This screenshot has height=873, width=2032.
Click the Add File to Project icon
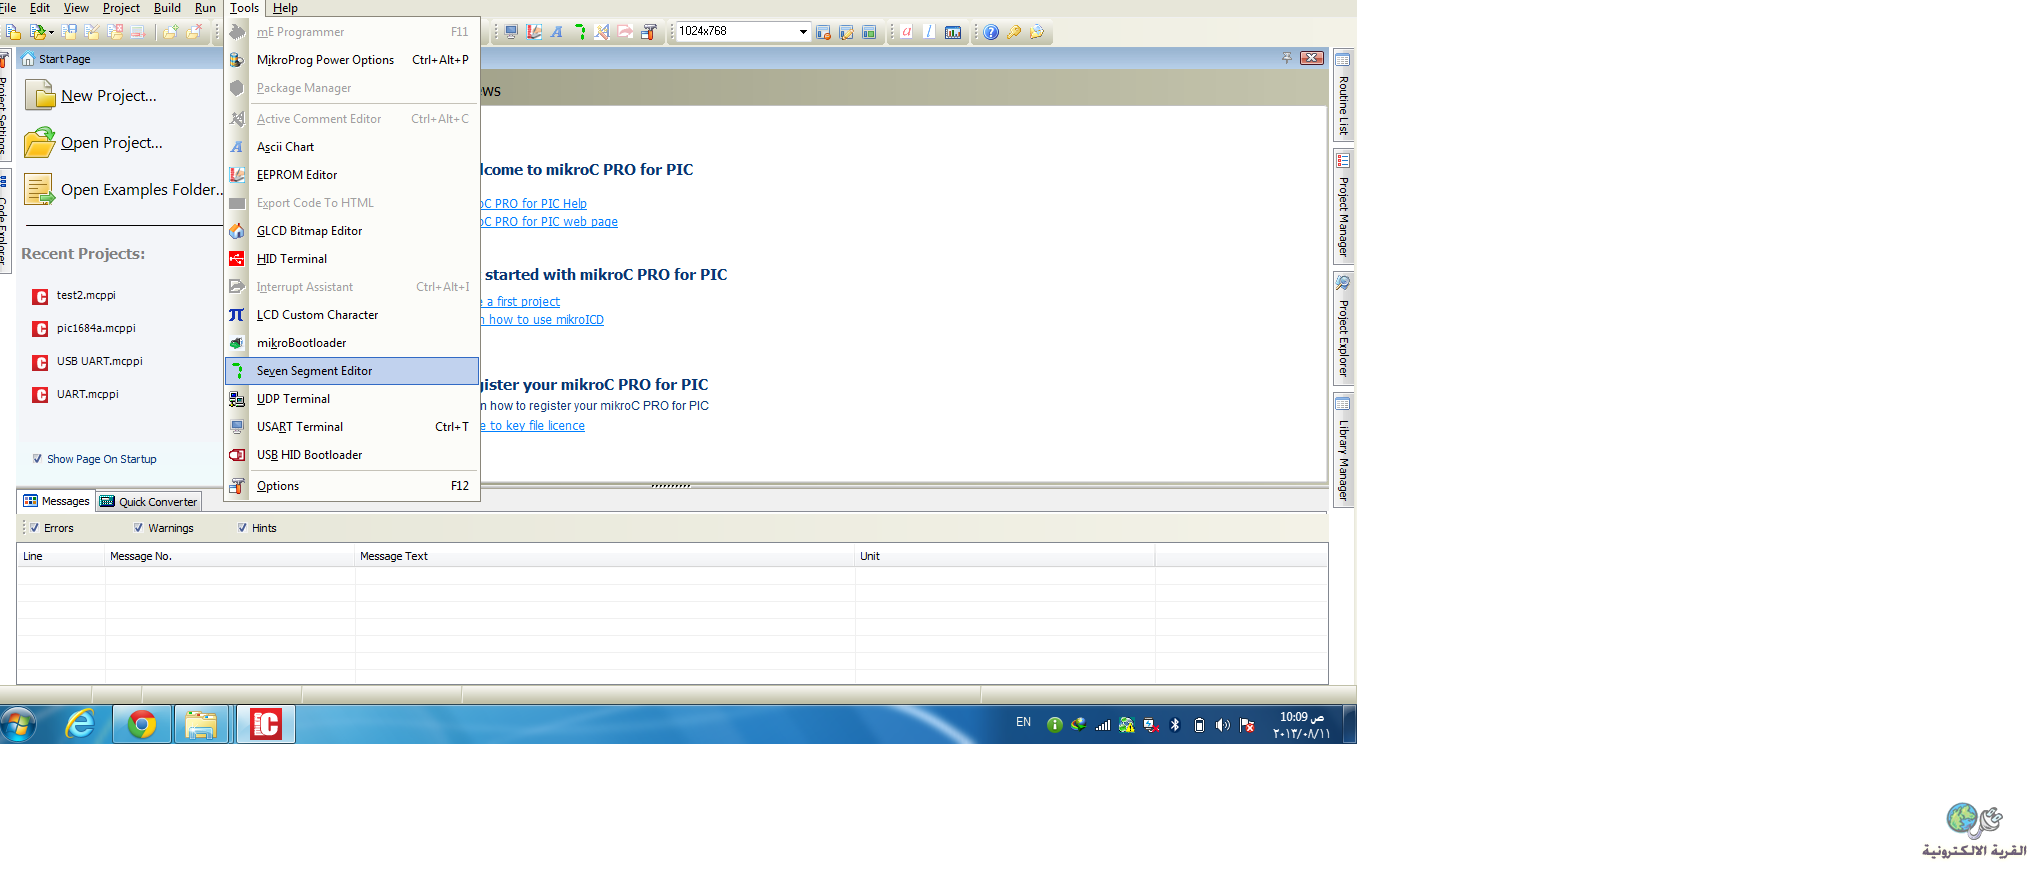point(170,32)
